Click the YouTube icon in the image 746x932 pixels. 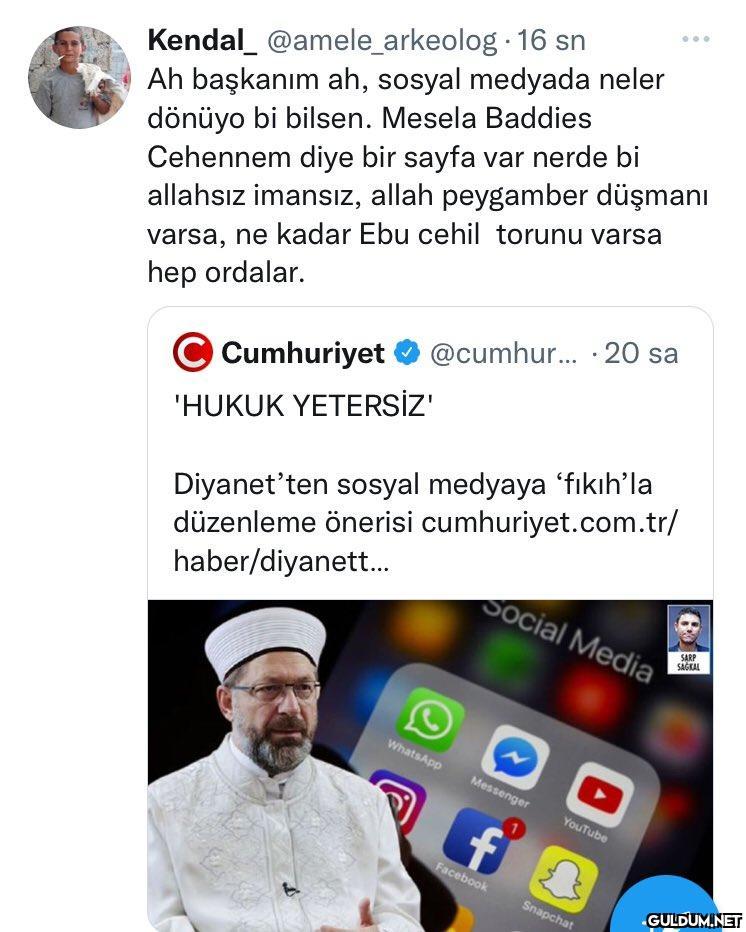click(x=600, y=795)
